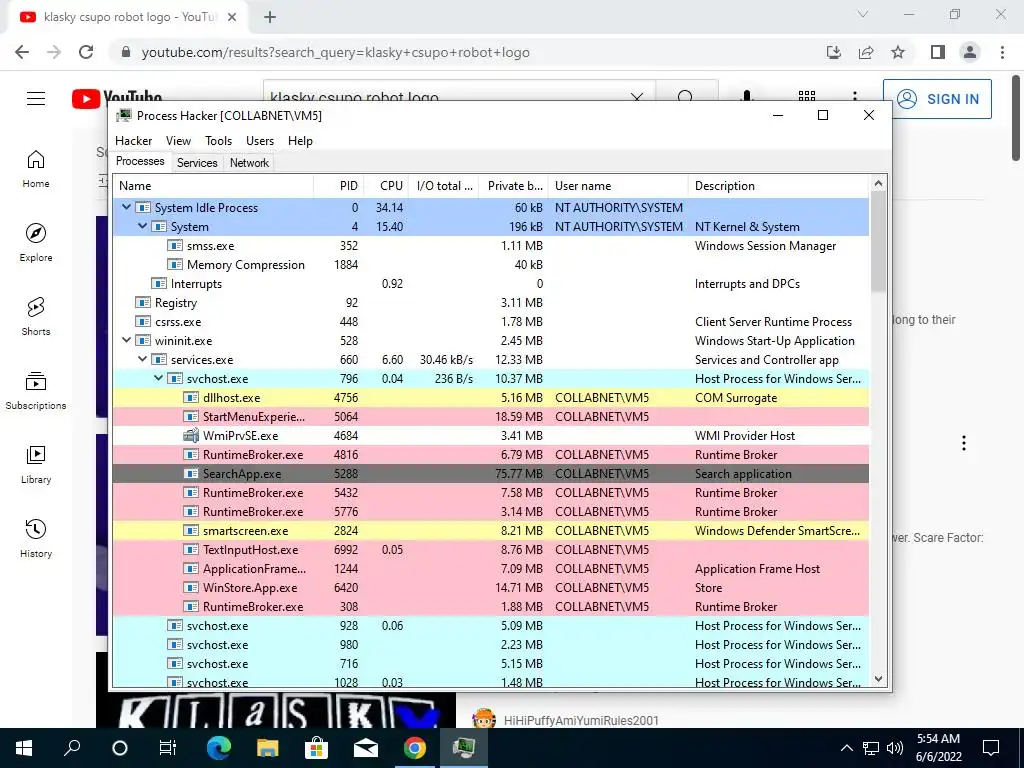1024x768 pixels.
Task: Click YouTube SIGN IN button
Action: tap(937, 99)
